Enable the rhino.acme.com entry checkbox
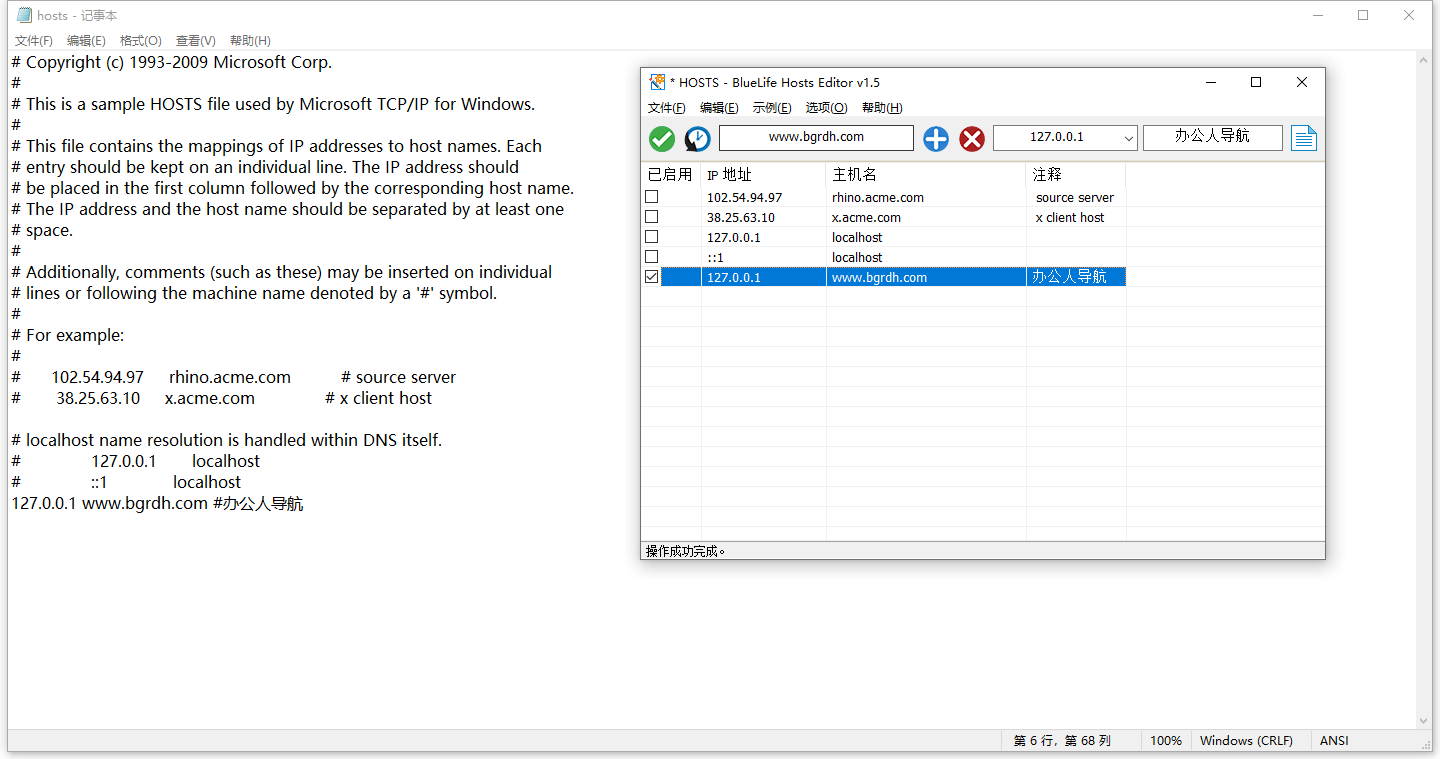The width and height of the screenshot is (1440, 759). coord(652,197)
